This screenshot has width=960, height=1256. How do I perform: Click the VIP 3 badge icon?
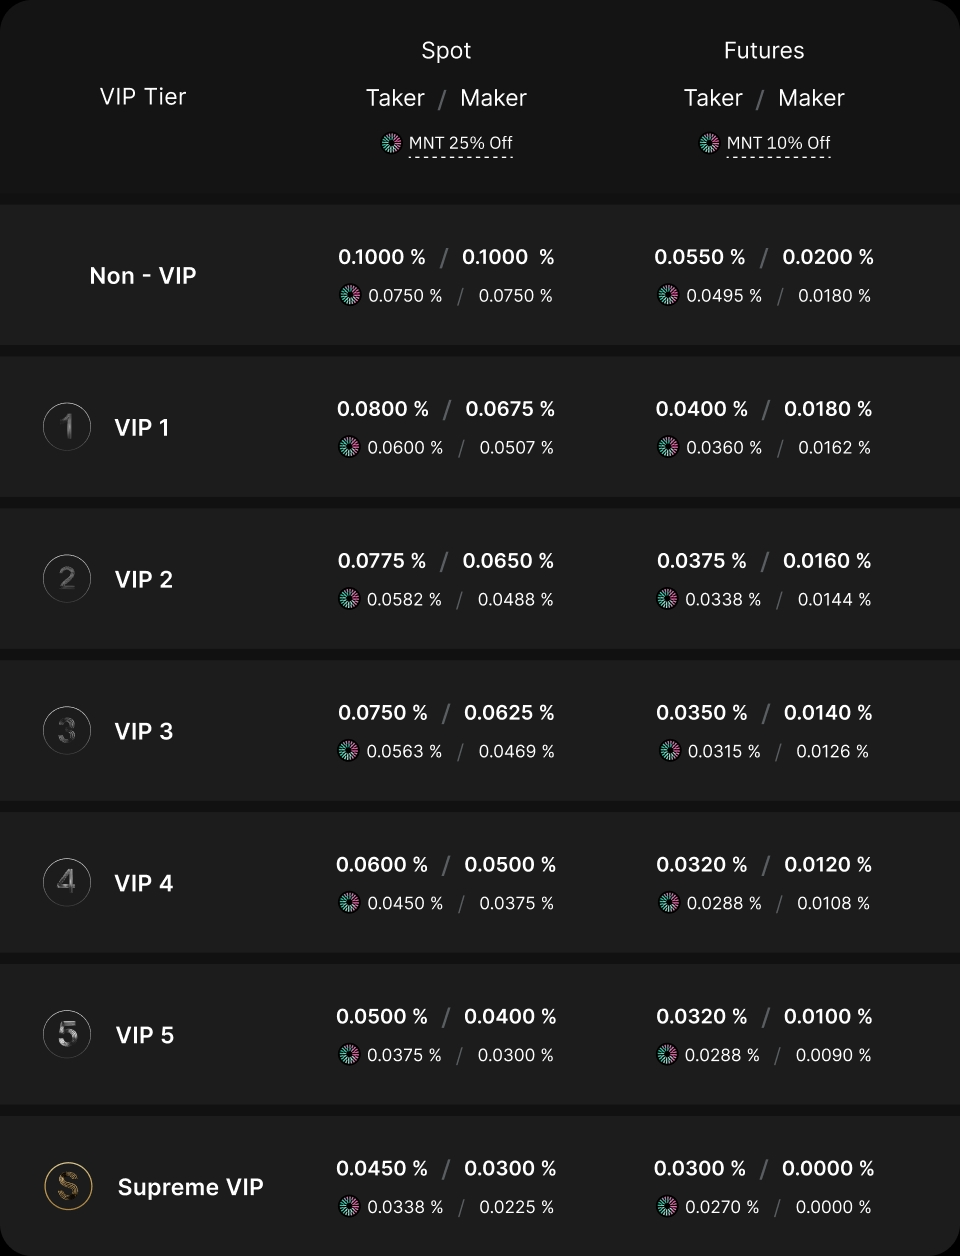pos(67,731)
